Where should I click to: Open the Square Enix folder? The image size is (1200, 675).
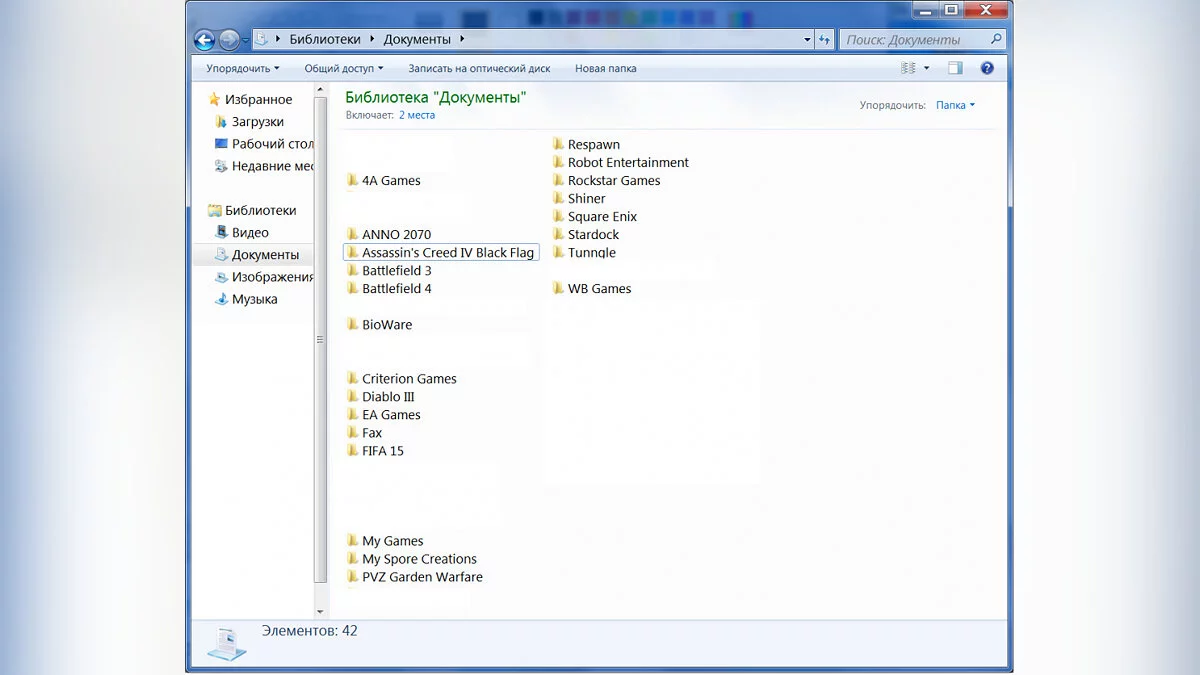(601, 217)
